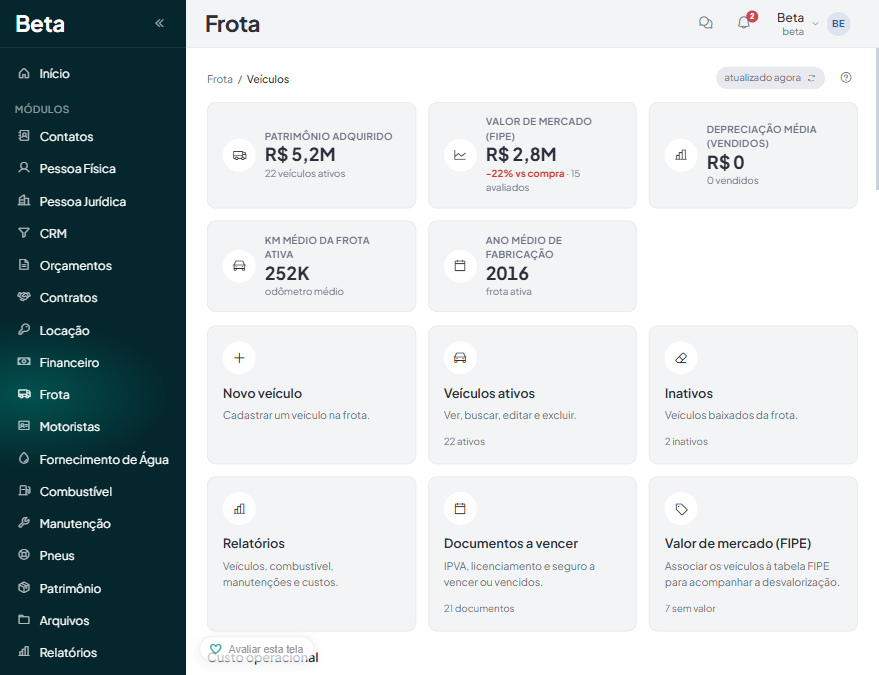
Task: Click the BE user avatar
Action: tap(838, 24)
